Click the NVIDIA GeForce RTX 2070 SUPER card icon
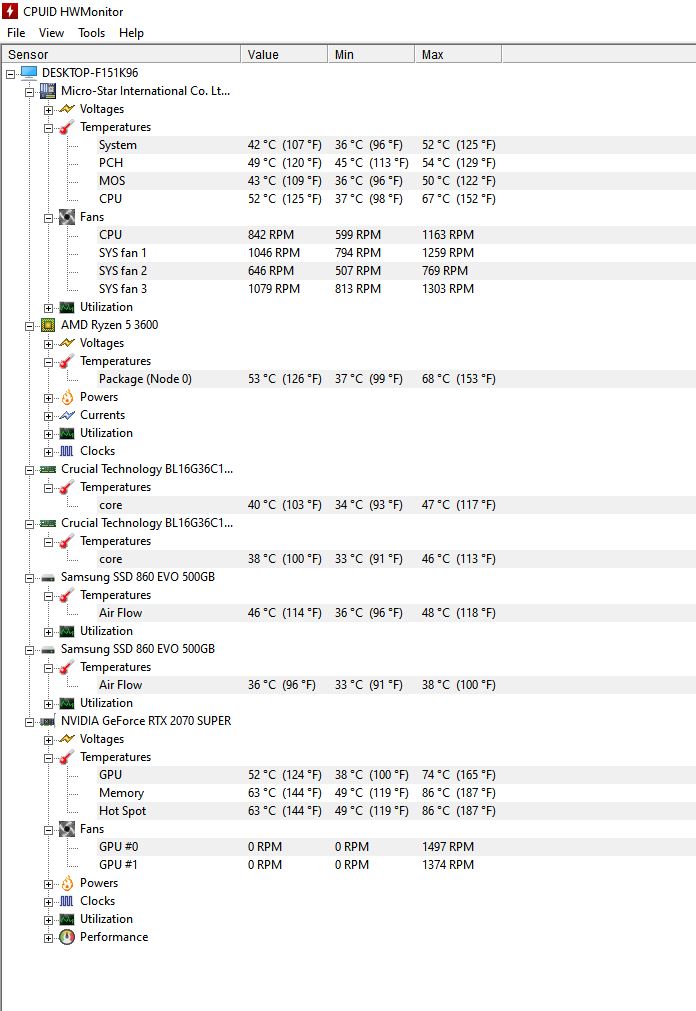The image size is (696, 1011). pyautogui.click(x=48, y=721)
